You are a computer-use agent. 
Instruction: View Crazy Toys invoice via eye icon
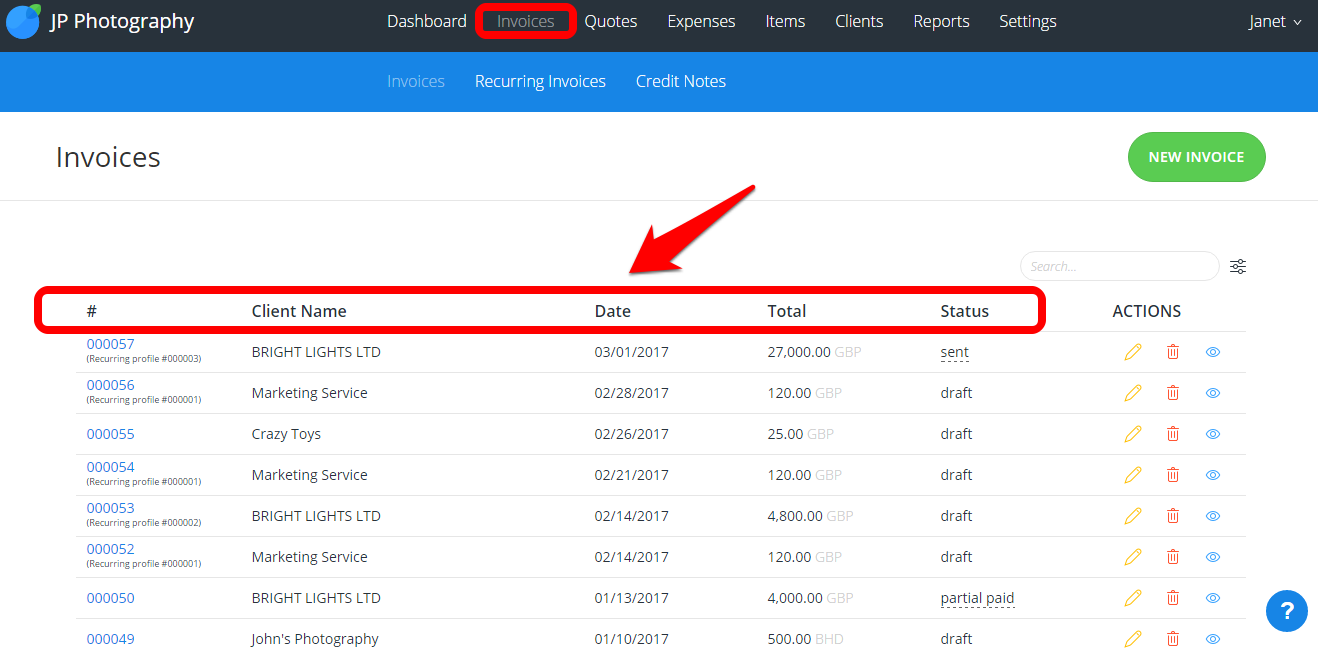pyautogui.click(x=1213, y=434)
